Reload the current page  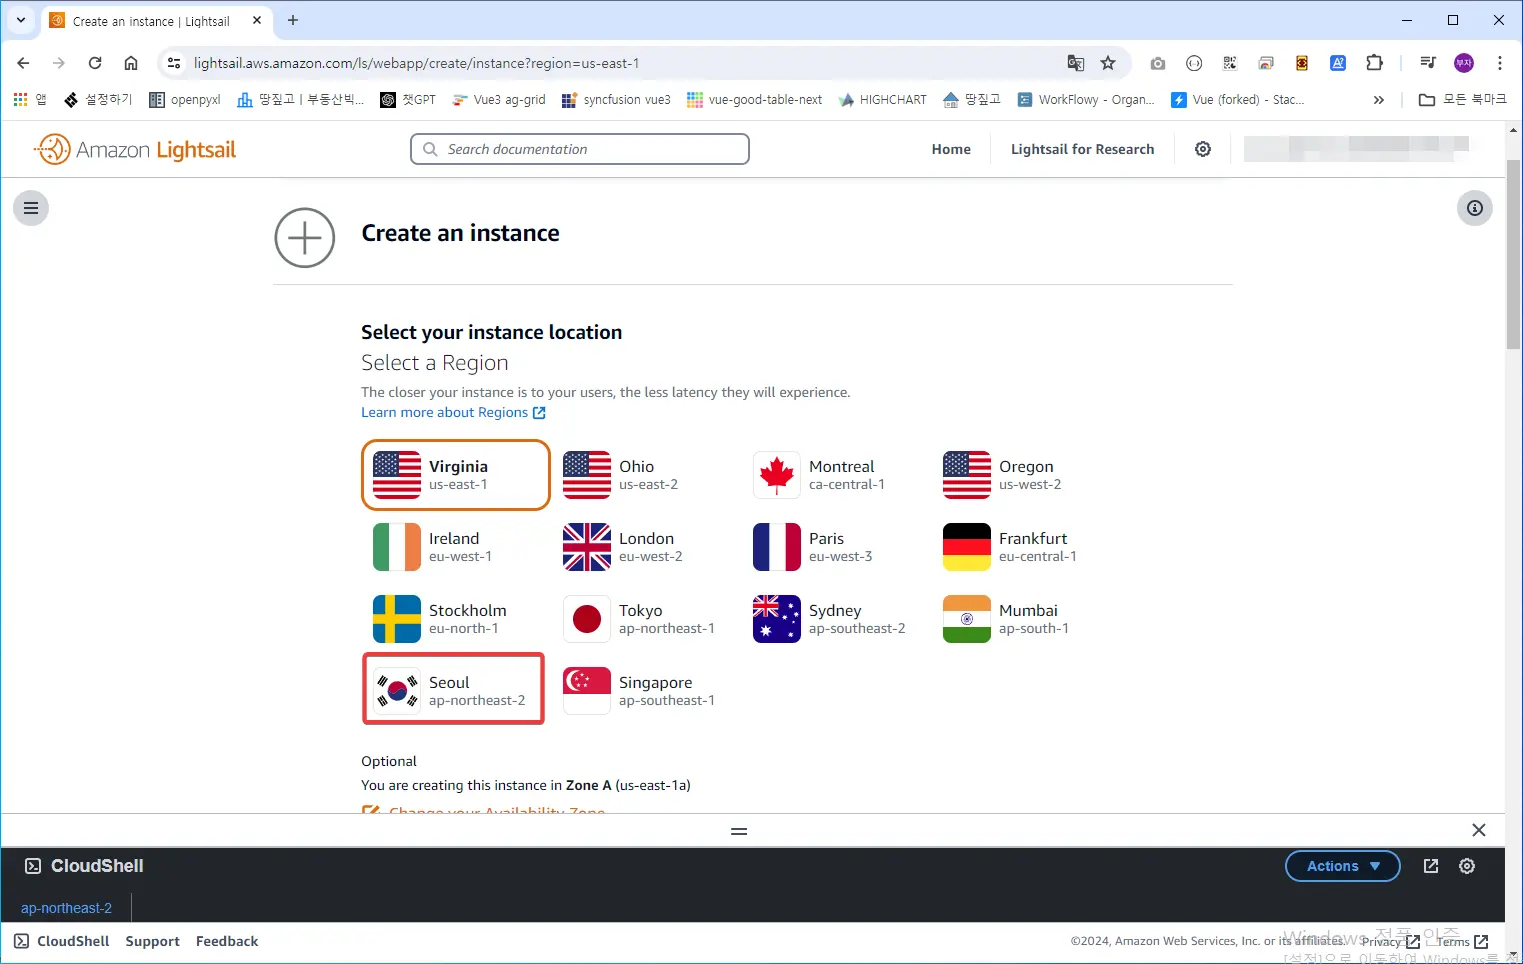95,63
